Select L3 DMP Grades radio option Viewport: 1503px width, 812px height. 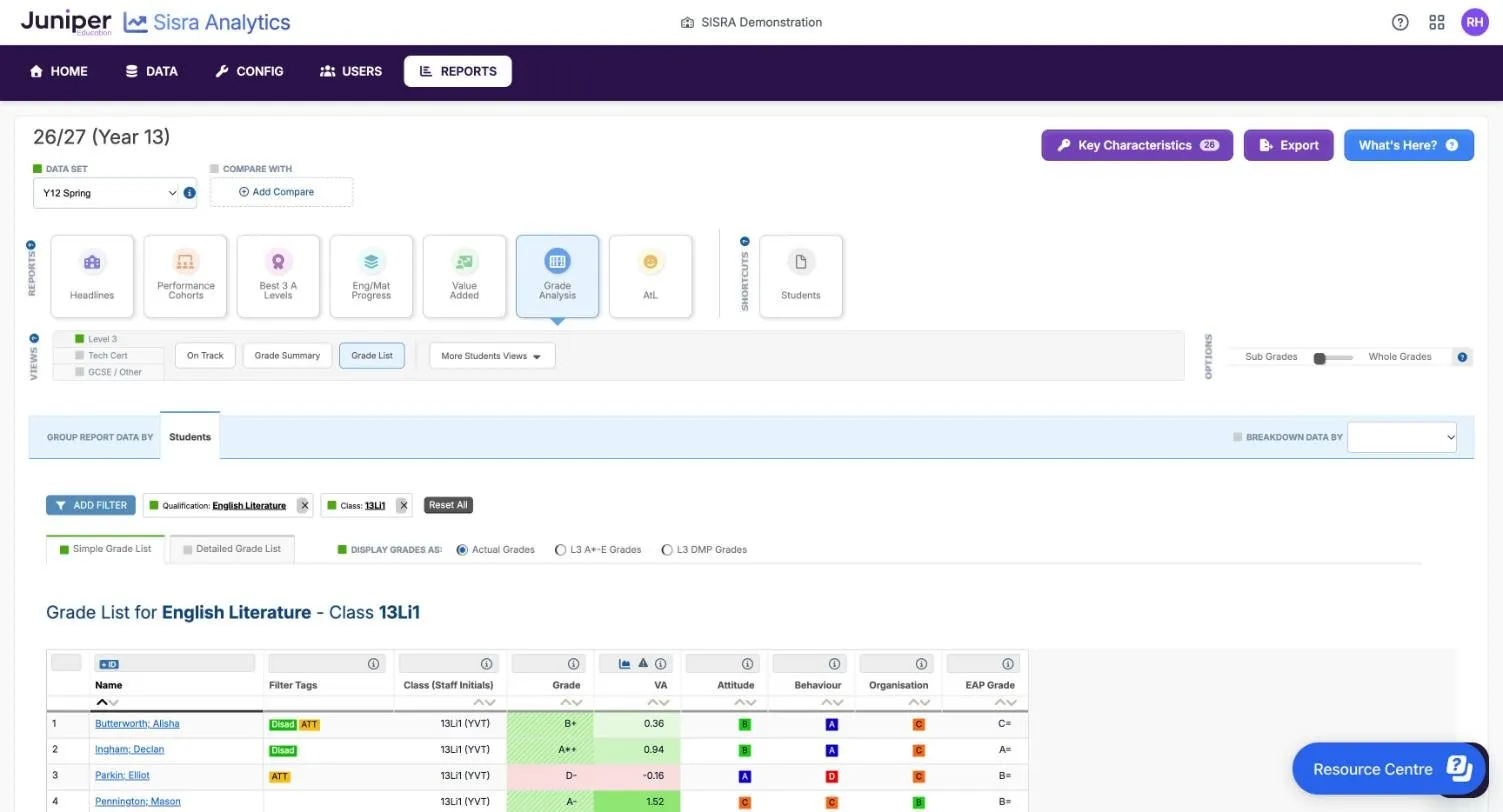[x=666, y=550]
